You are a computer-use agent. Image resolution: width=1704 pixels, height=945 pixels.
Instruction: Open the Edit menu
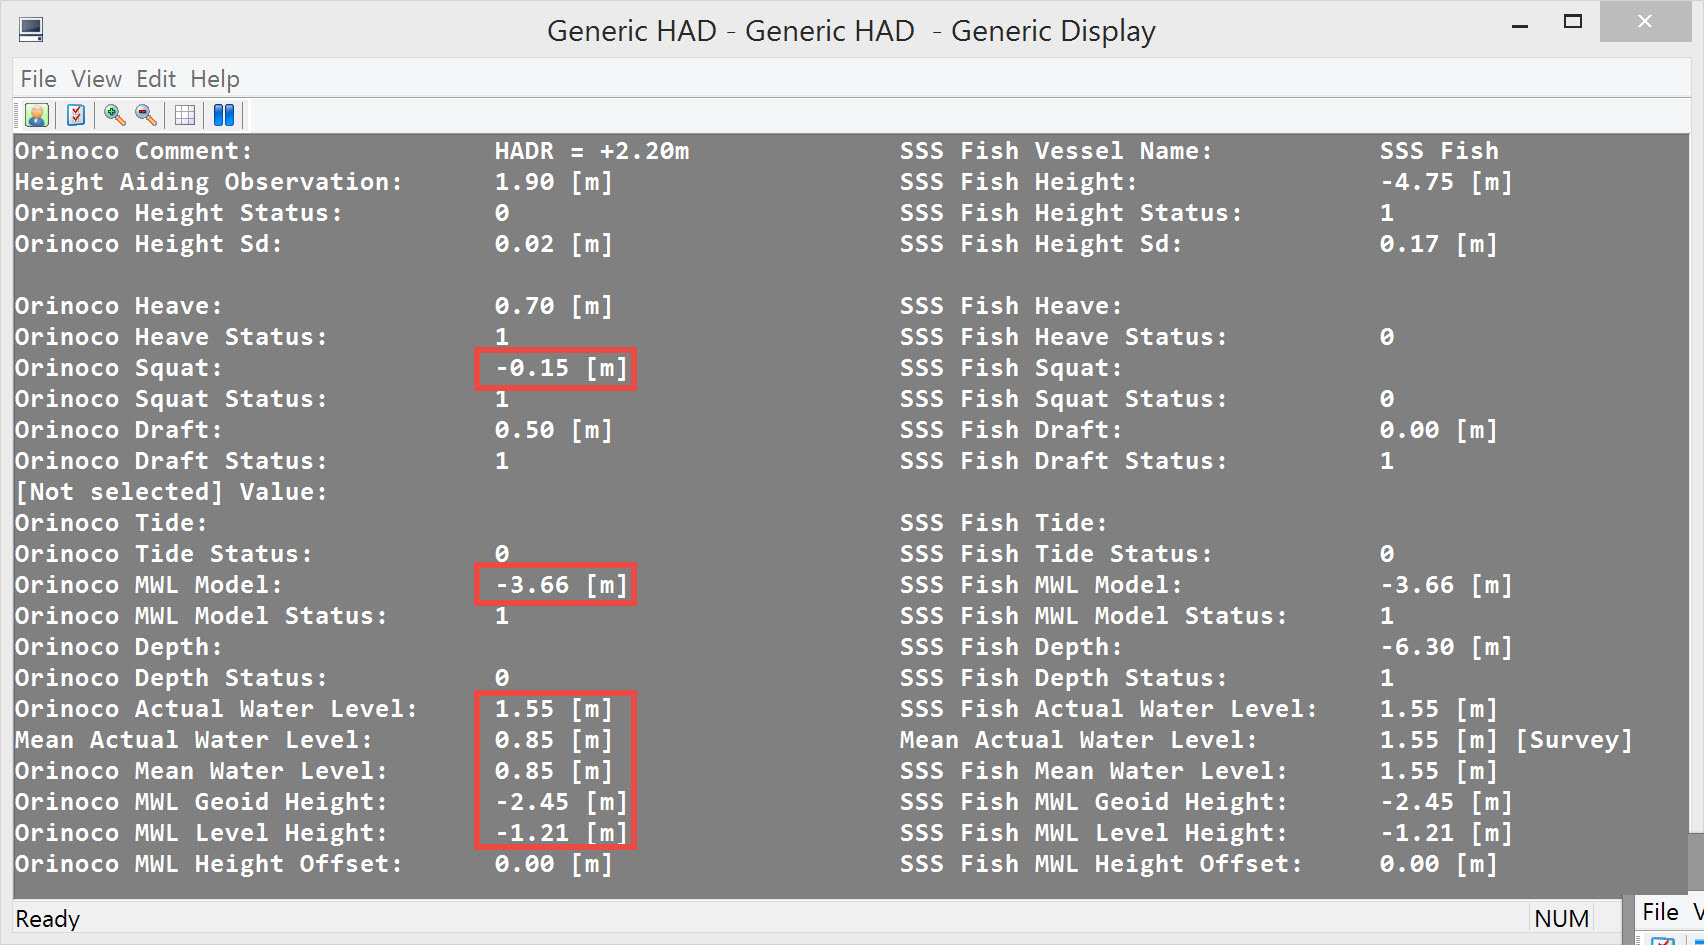(x=156, y=79)
